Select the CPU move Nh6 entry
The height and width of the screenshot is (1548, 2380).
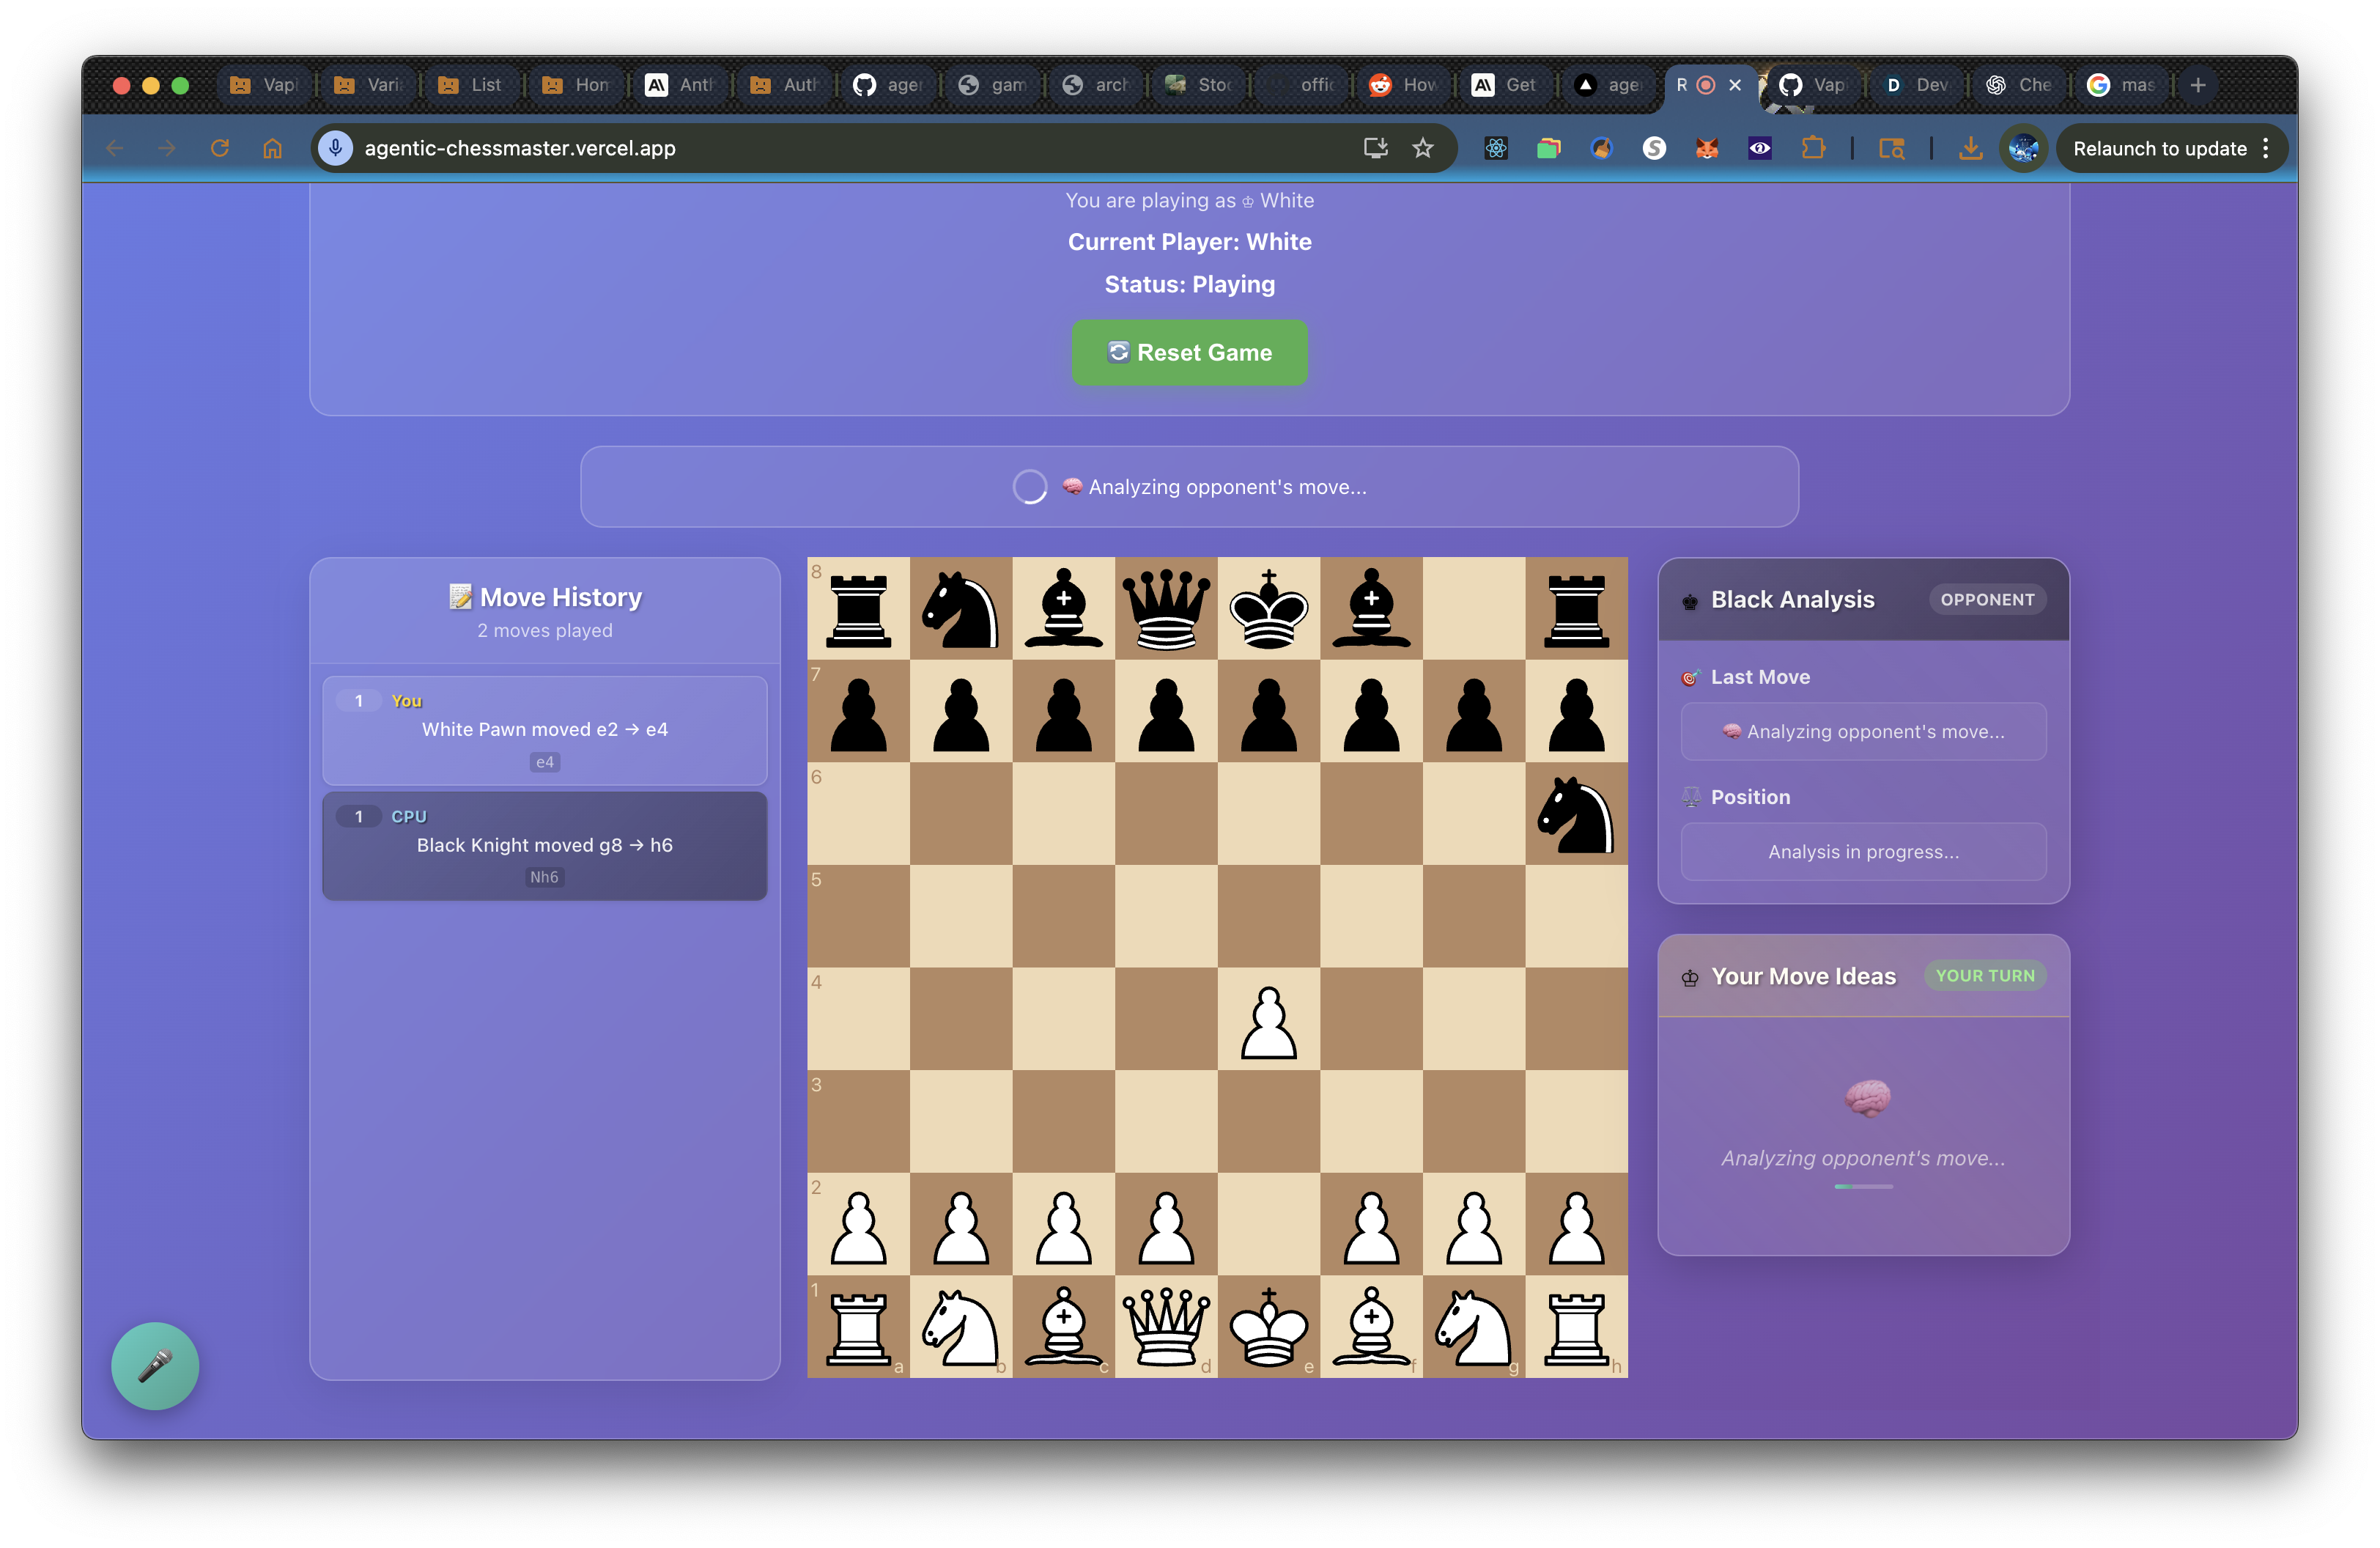[x=544, y=846]
